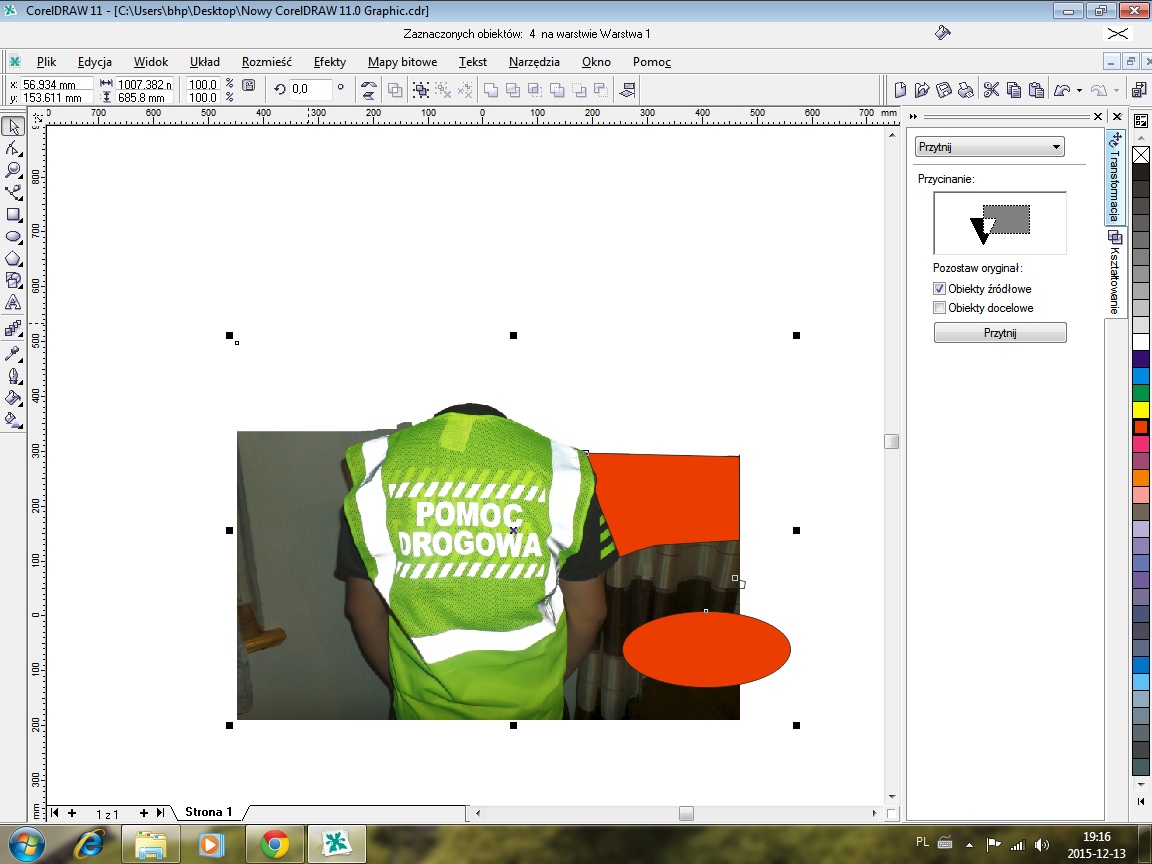Click the Przytnij apply button
1152x864 pixels.
(x=999, y=333)
